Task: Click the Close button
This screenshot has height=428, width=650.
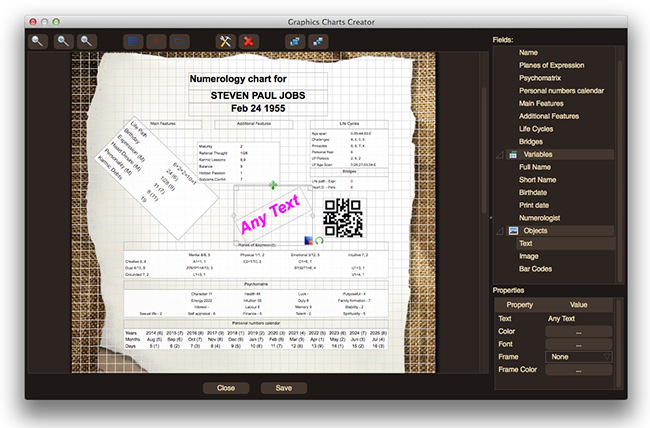Action: (226, 388)
